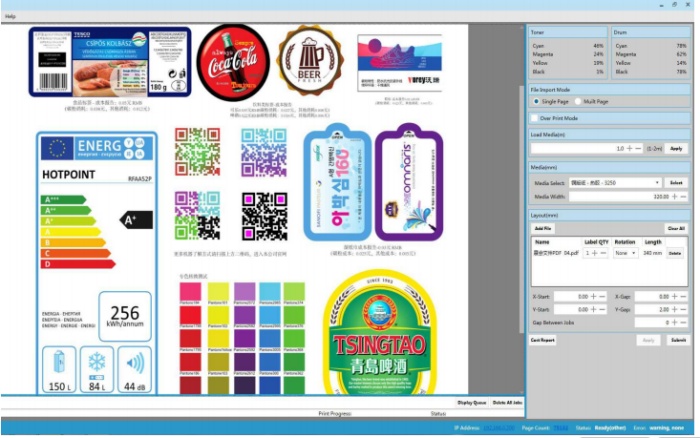The width and height of the screenshot is (700, 438).
Task: Click the Media Width input field
Action: [x=620, y=196]
